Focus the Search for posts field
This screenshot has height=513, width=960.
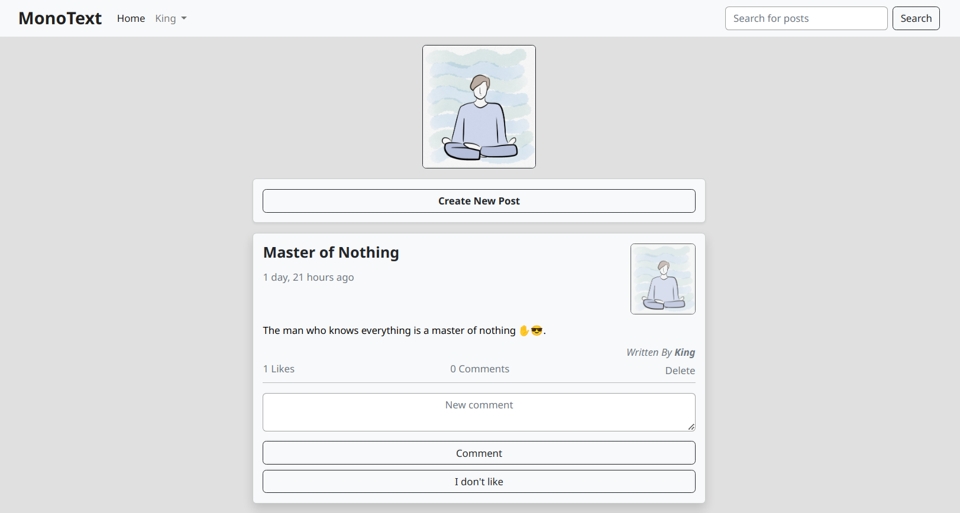coord(806,18)
